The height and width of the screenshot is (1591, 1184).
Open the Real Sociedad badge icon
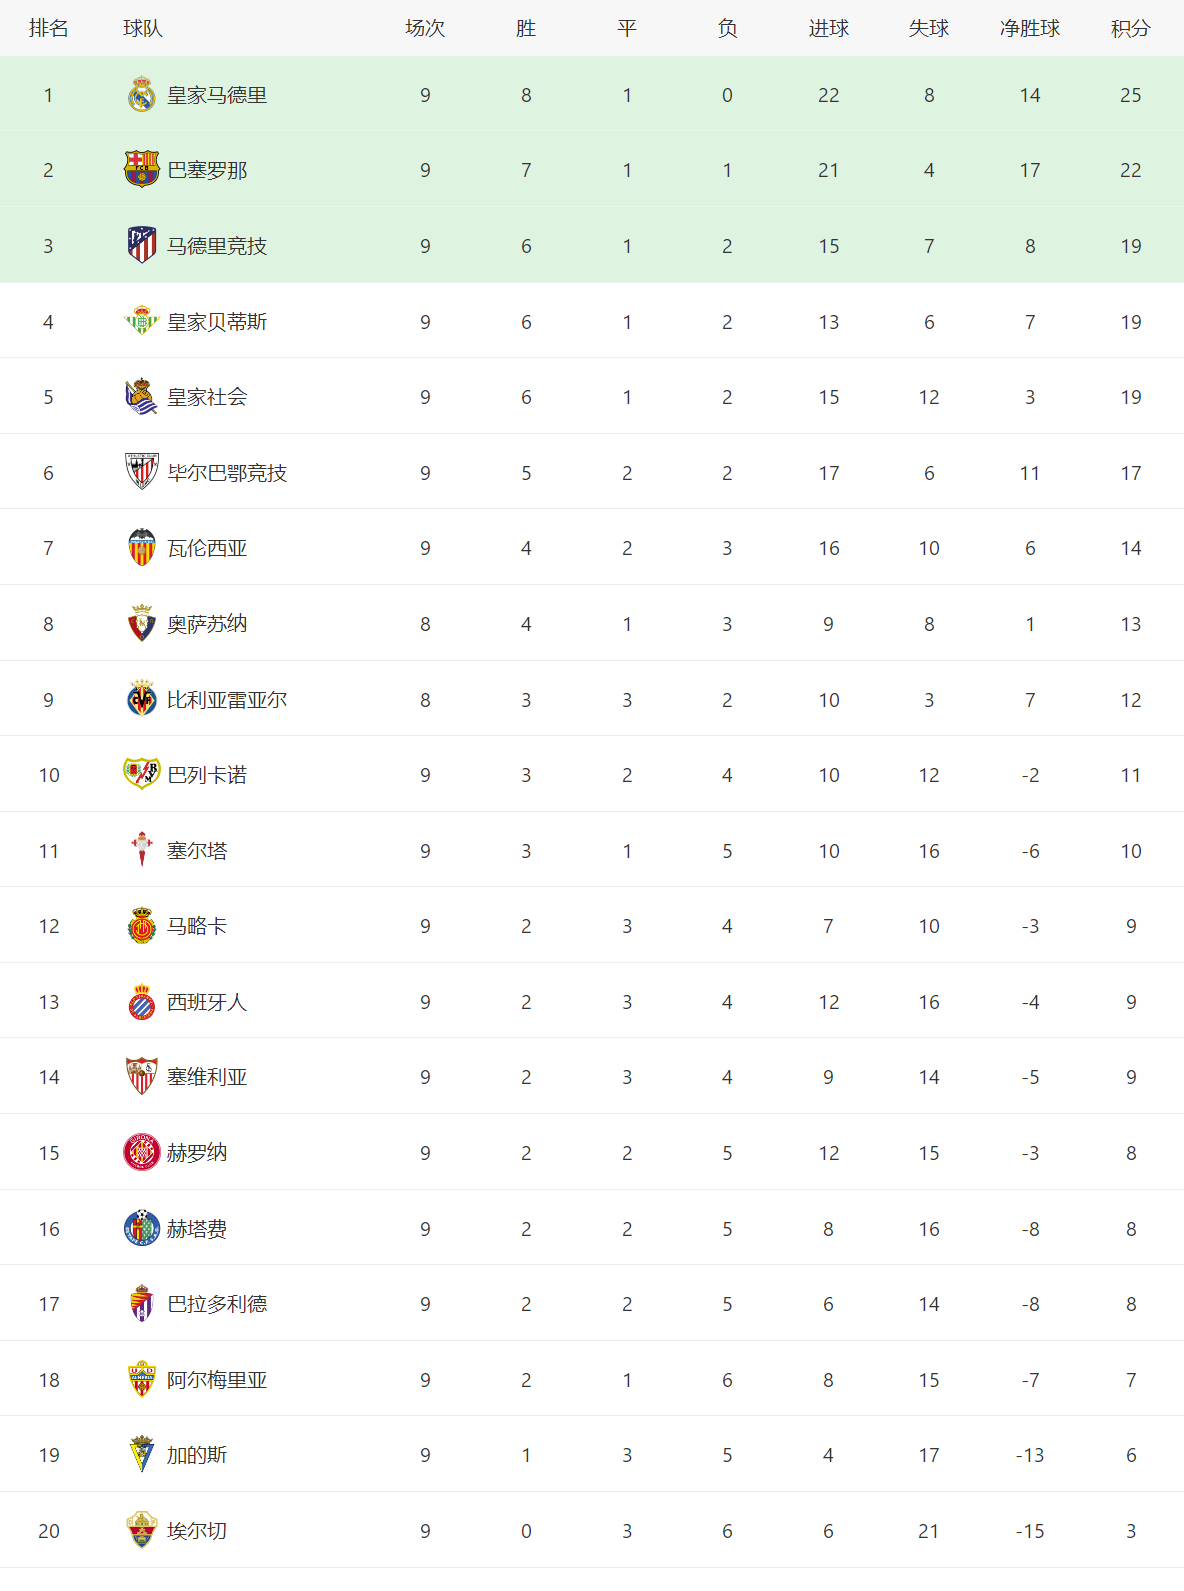coord(142,397)
